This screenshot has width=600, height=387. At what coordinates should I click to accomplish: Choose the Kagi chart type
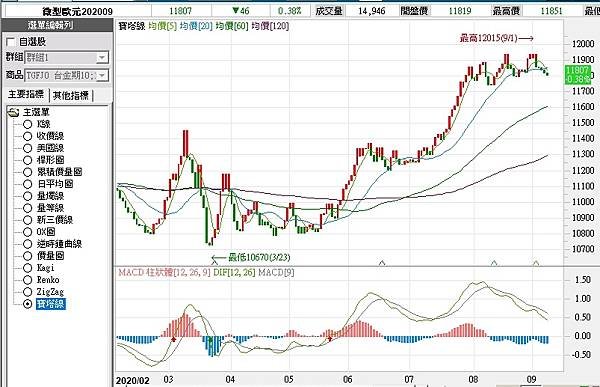[x=27, y=268]
